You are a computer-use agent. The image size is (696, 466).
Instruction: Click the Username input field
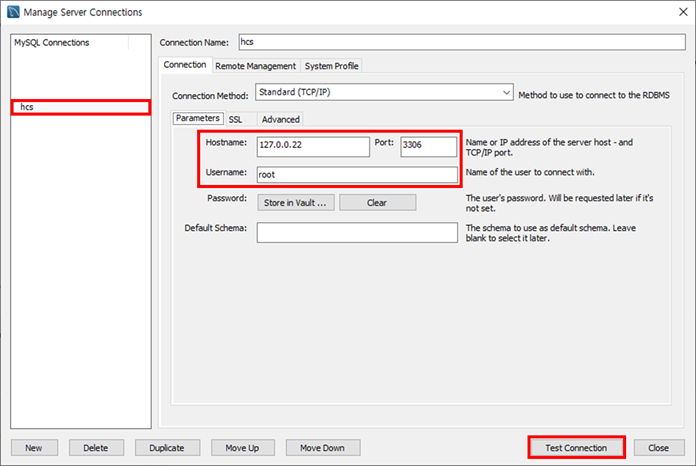coord(357,174)
